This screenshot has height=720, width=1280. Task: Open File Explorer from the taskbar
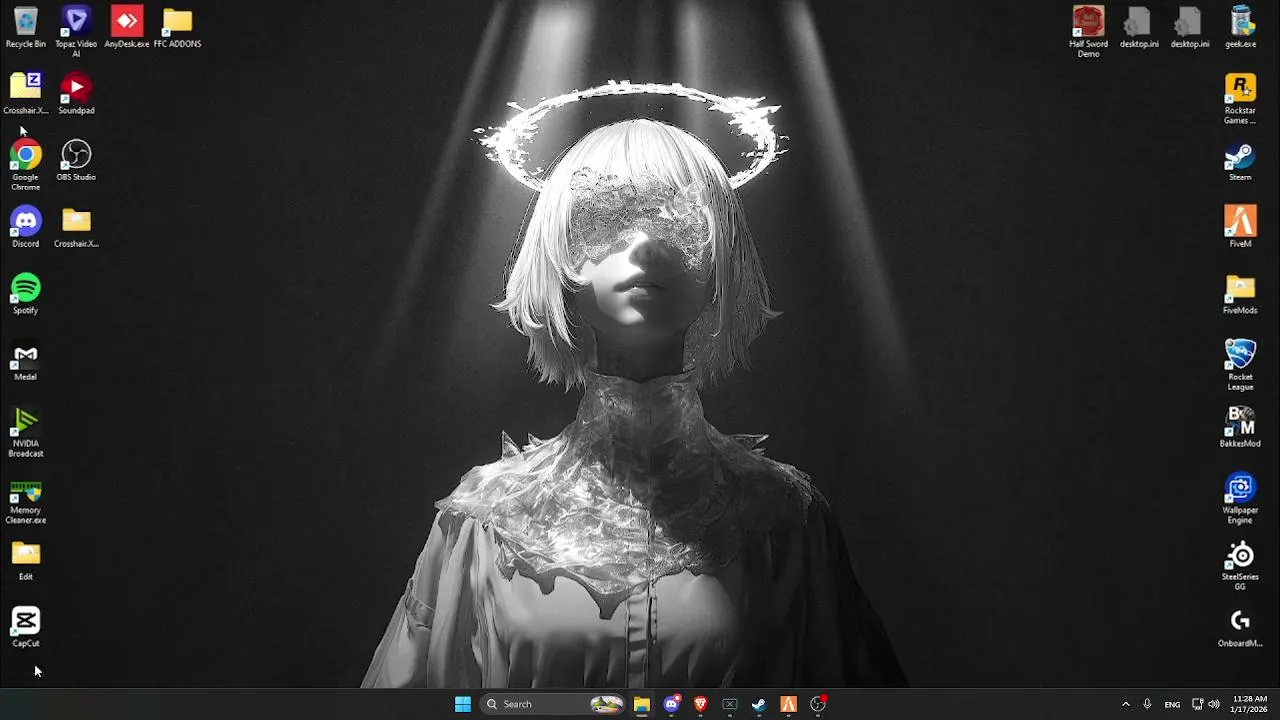click(642, 704)
